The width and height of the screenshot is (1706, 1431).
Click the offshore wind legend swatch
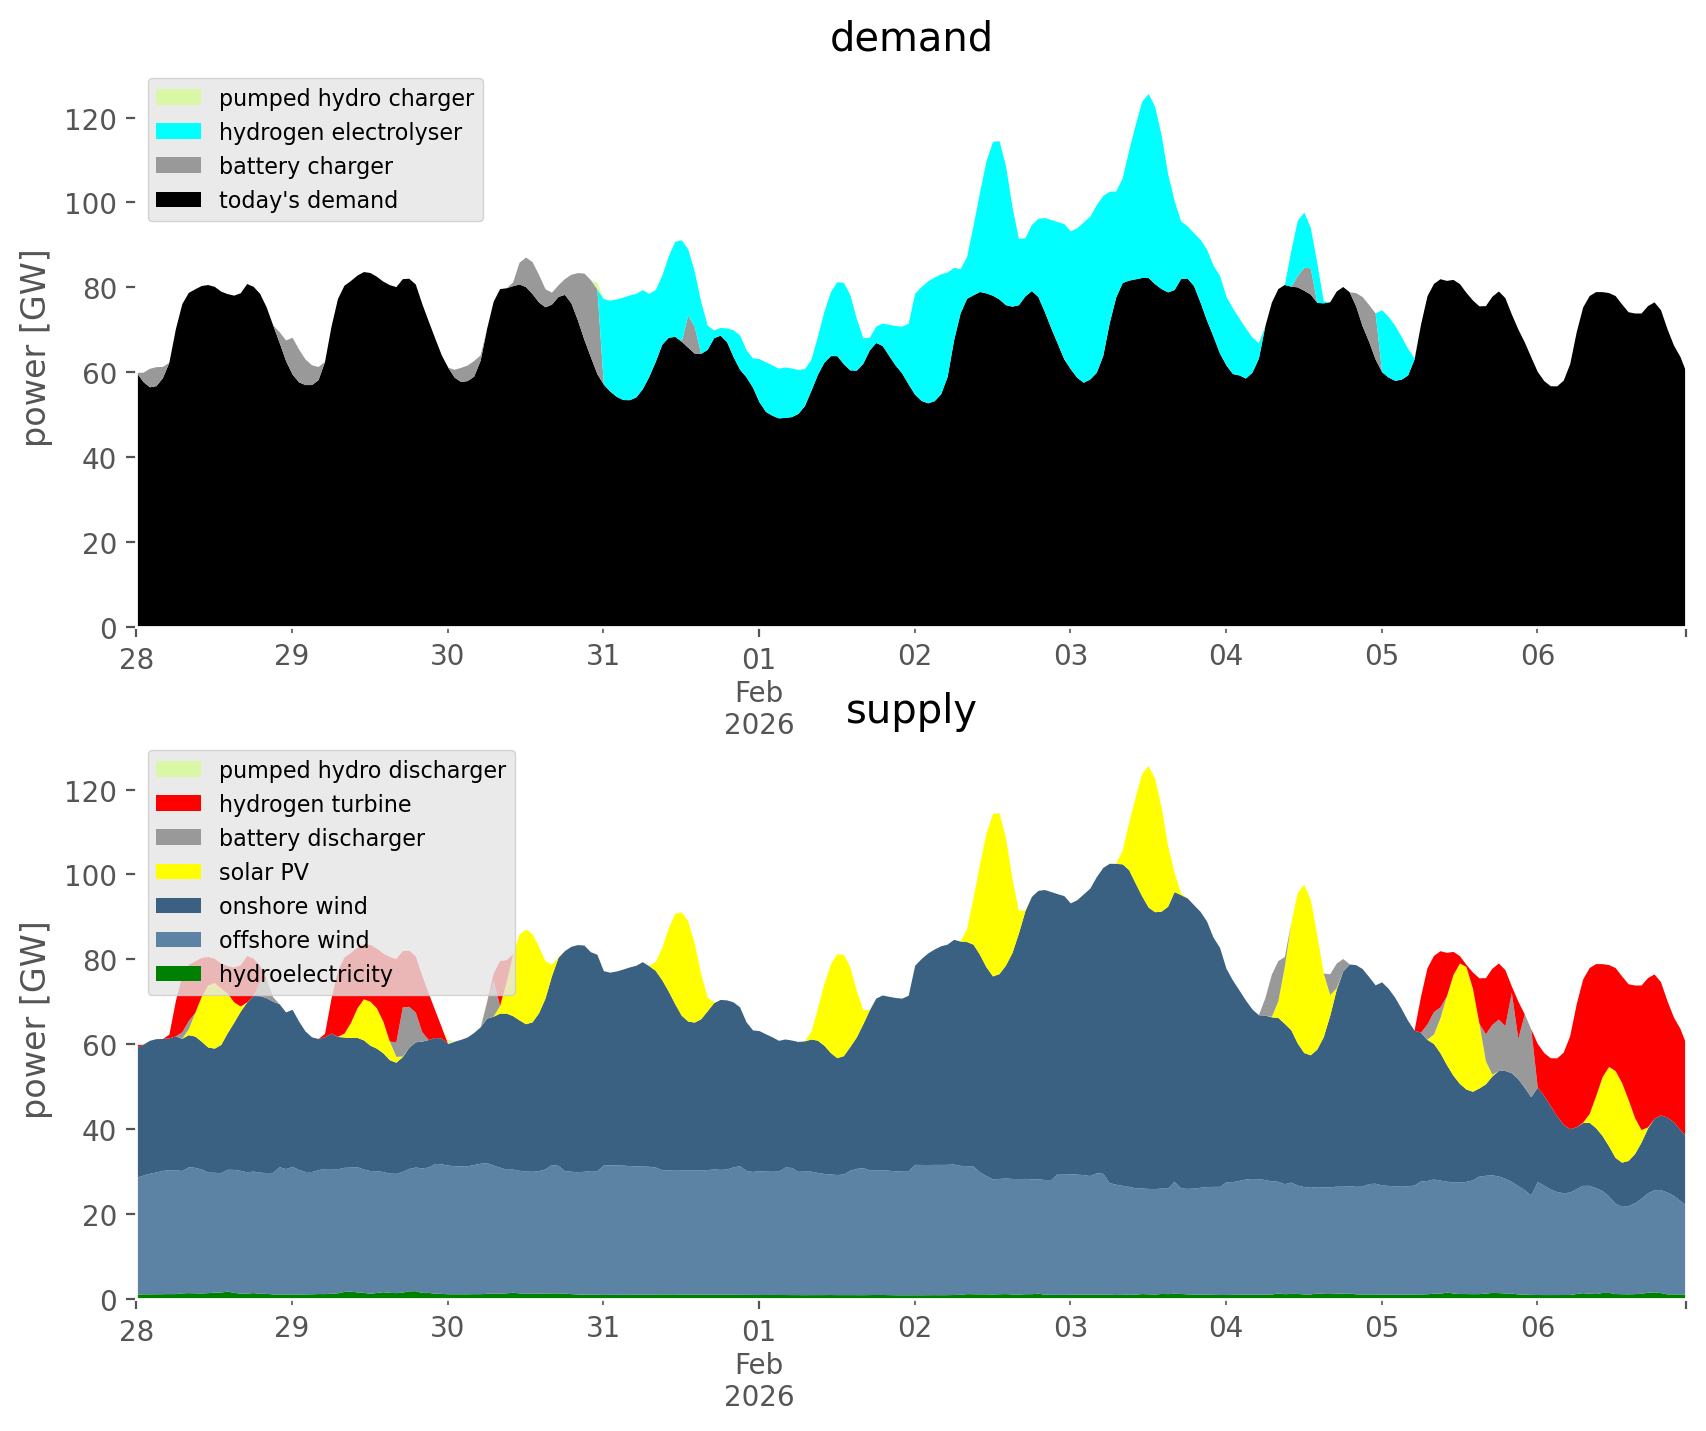179,940
